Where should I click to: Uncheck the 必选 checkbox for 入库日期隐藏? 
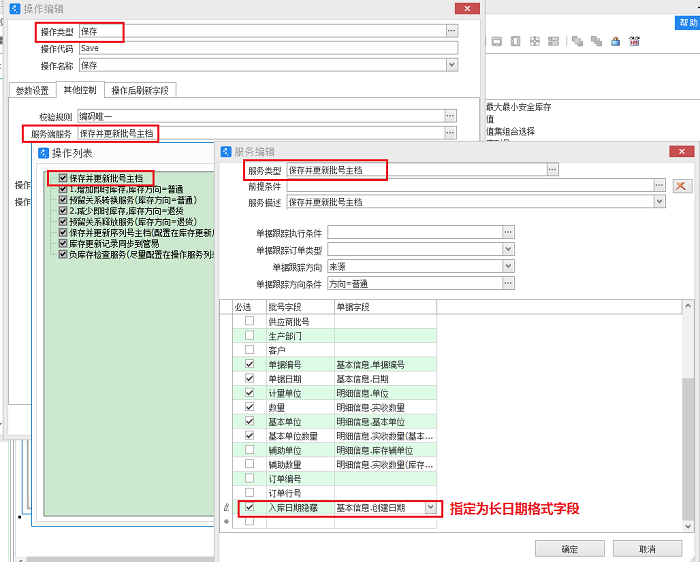tap(249, 508)
